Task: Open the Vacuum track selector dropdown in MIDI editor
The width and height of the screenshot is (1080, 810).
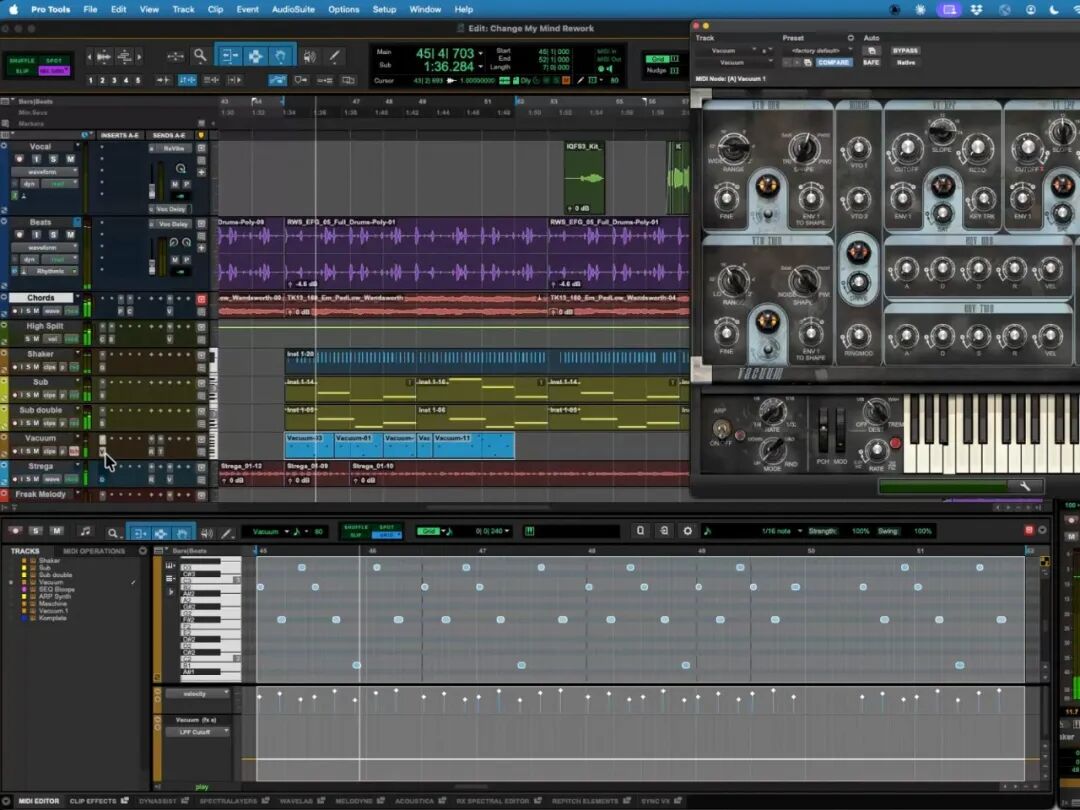Action: tap(269, 532)
